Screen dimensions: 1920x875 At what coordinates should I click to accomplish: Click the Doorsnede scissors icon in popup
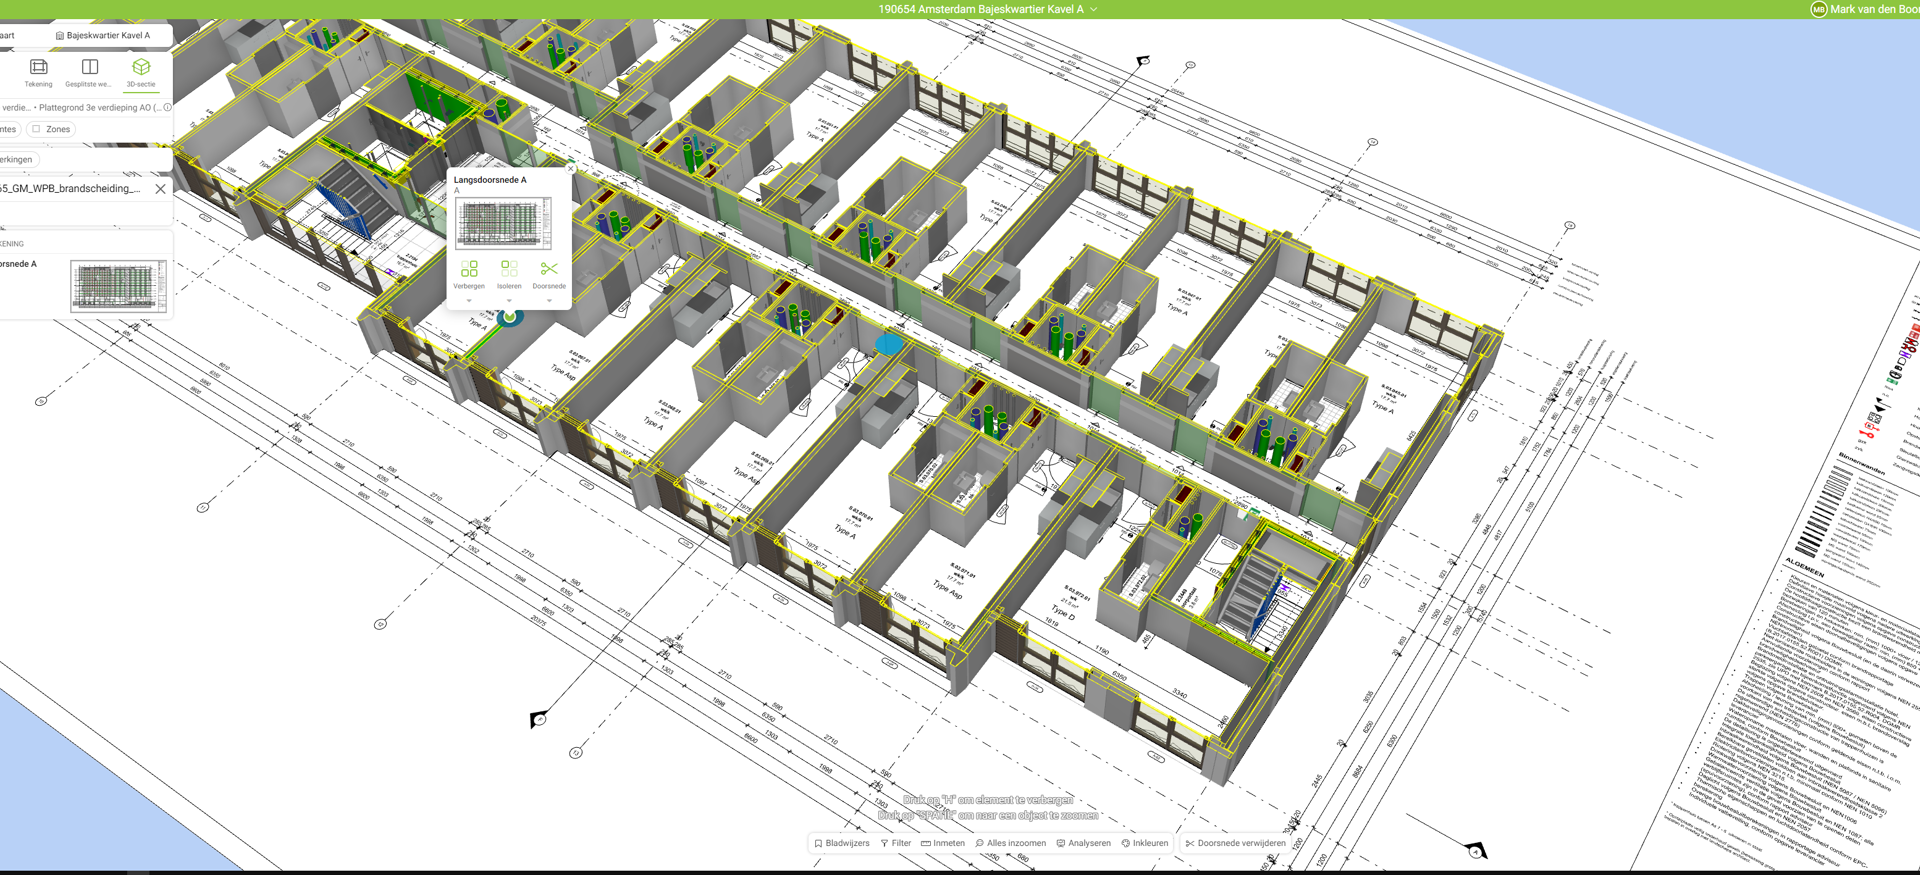pos(549,269)
